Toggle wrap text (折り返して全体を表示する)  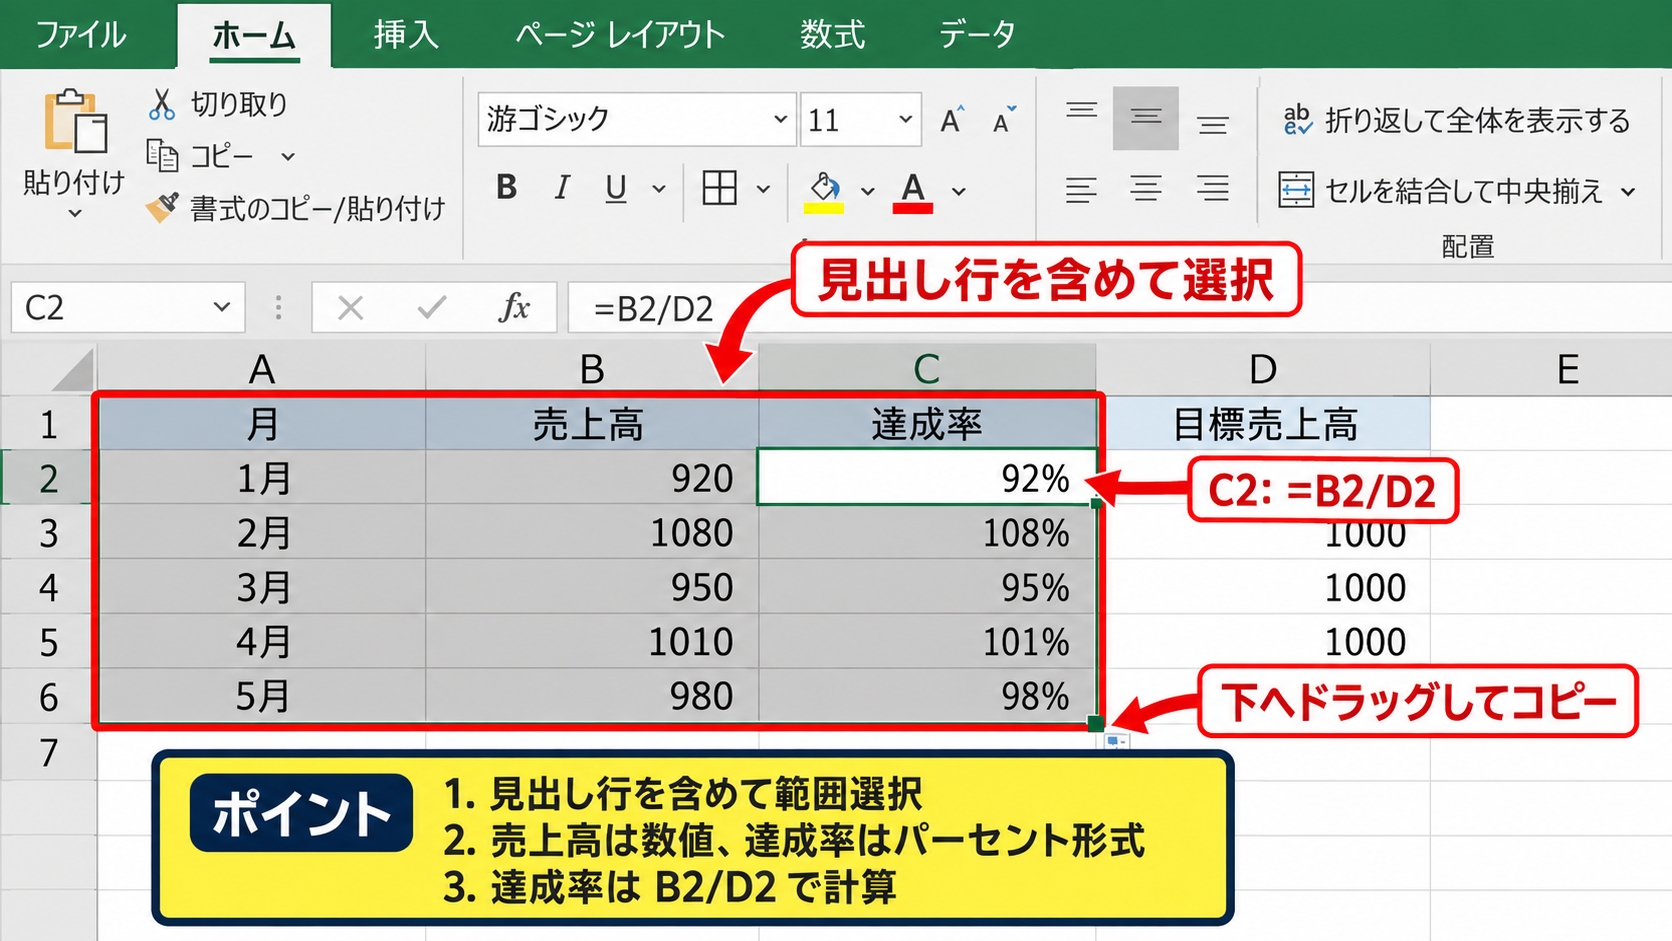point(1456,120)
